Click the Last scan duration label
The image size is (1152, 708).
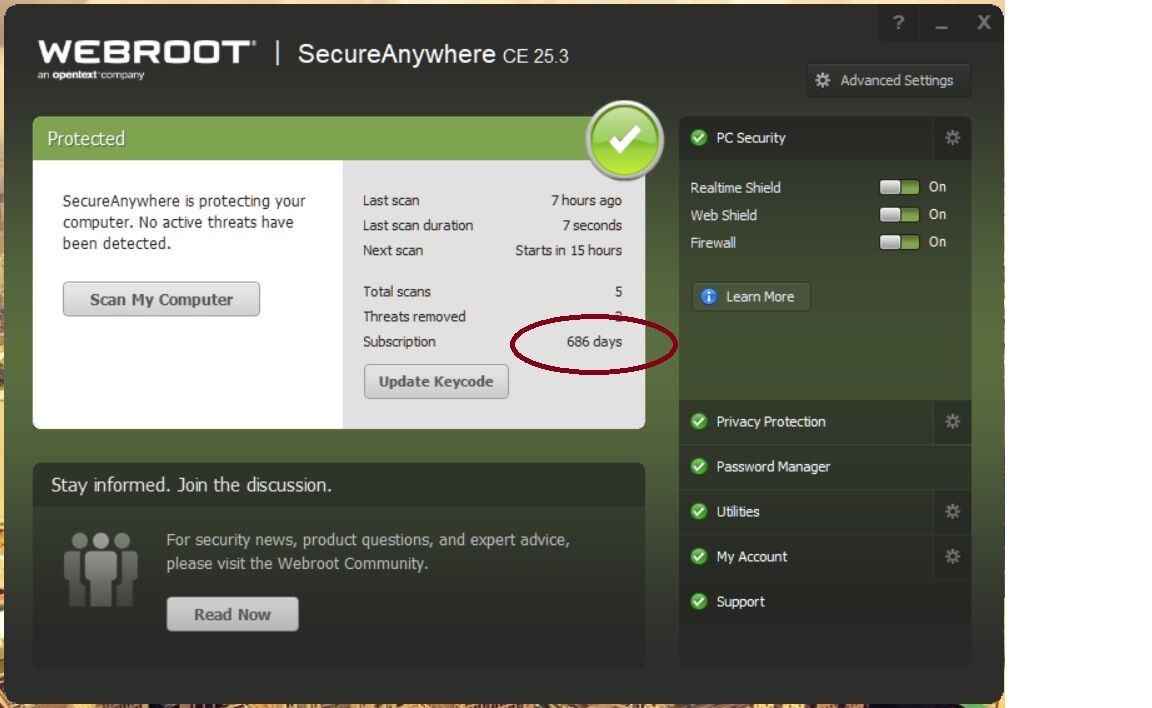coord(418,225)
